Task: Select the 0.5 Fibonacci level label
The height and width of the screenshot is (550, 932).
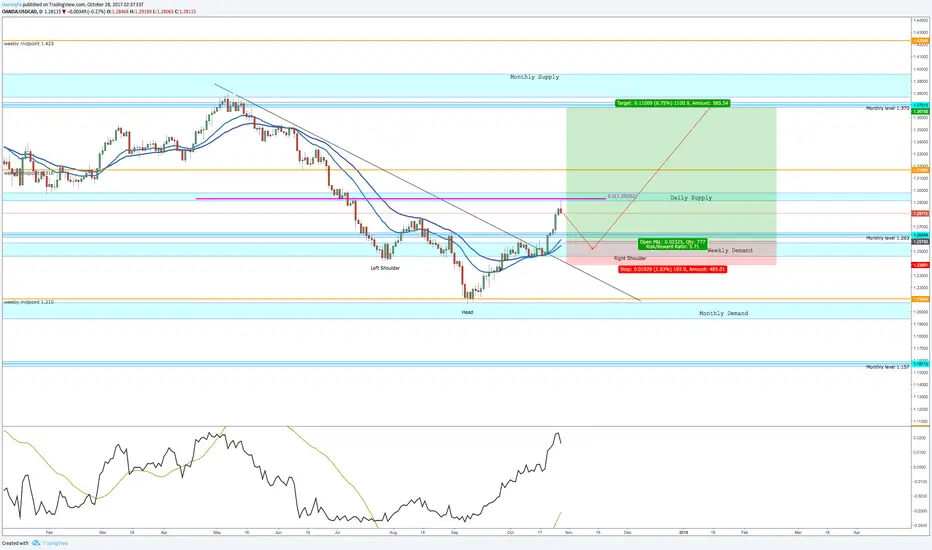Action: click(622, 196)
